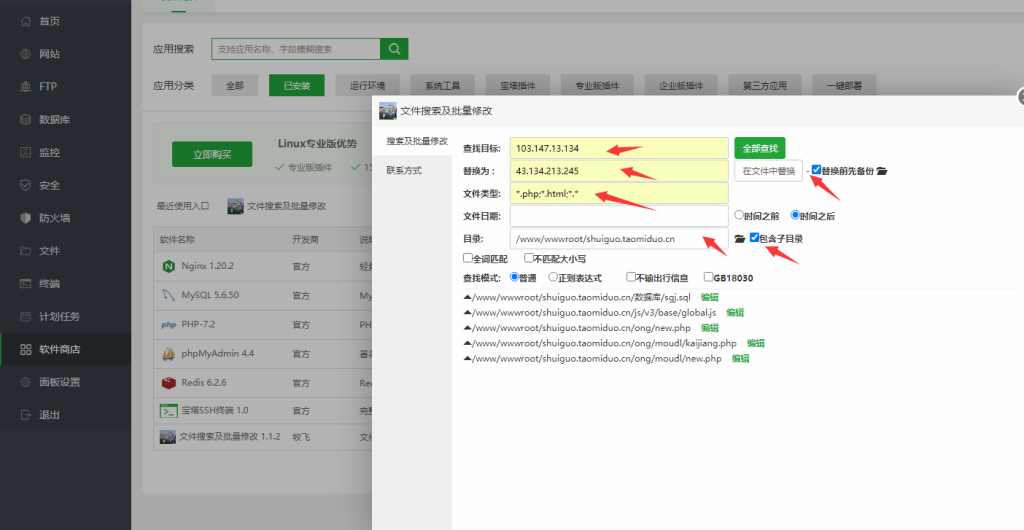The image size is (1024, 530).
Task: Click the 文件日期 input field
Action: point(618,215)
